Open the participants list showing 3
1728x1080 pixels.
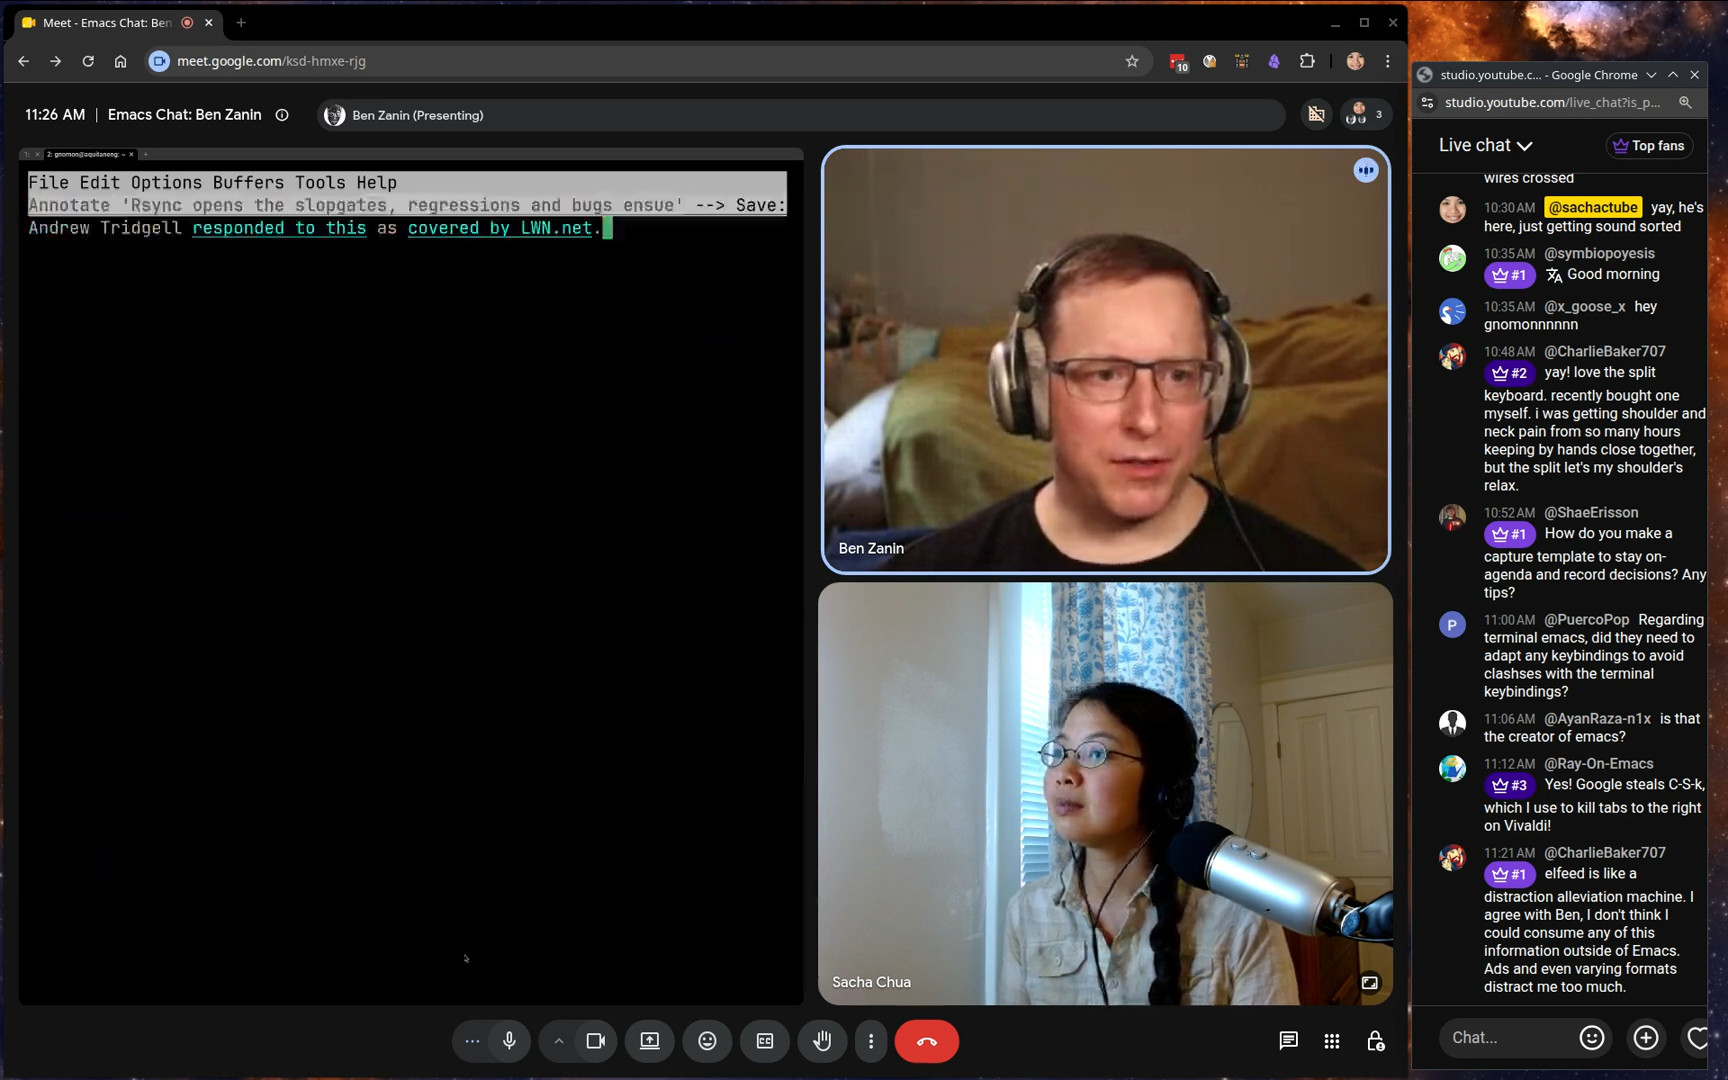tap(1365, 115)
